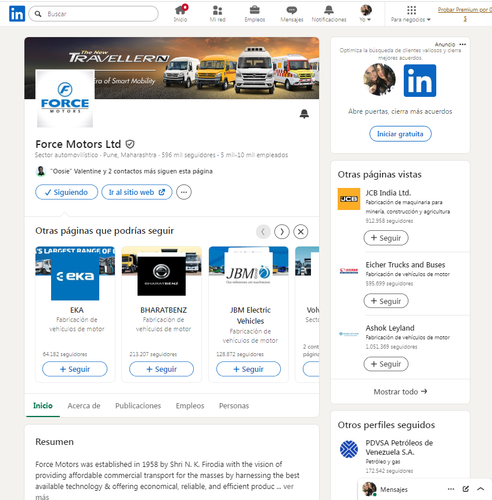Focus the Buscar search field

pos(93,14)
